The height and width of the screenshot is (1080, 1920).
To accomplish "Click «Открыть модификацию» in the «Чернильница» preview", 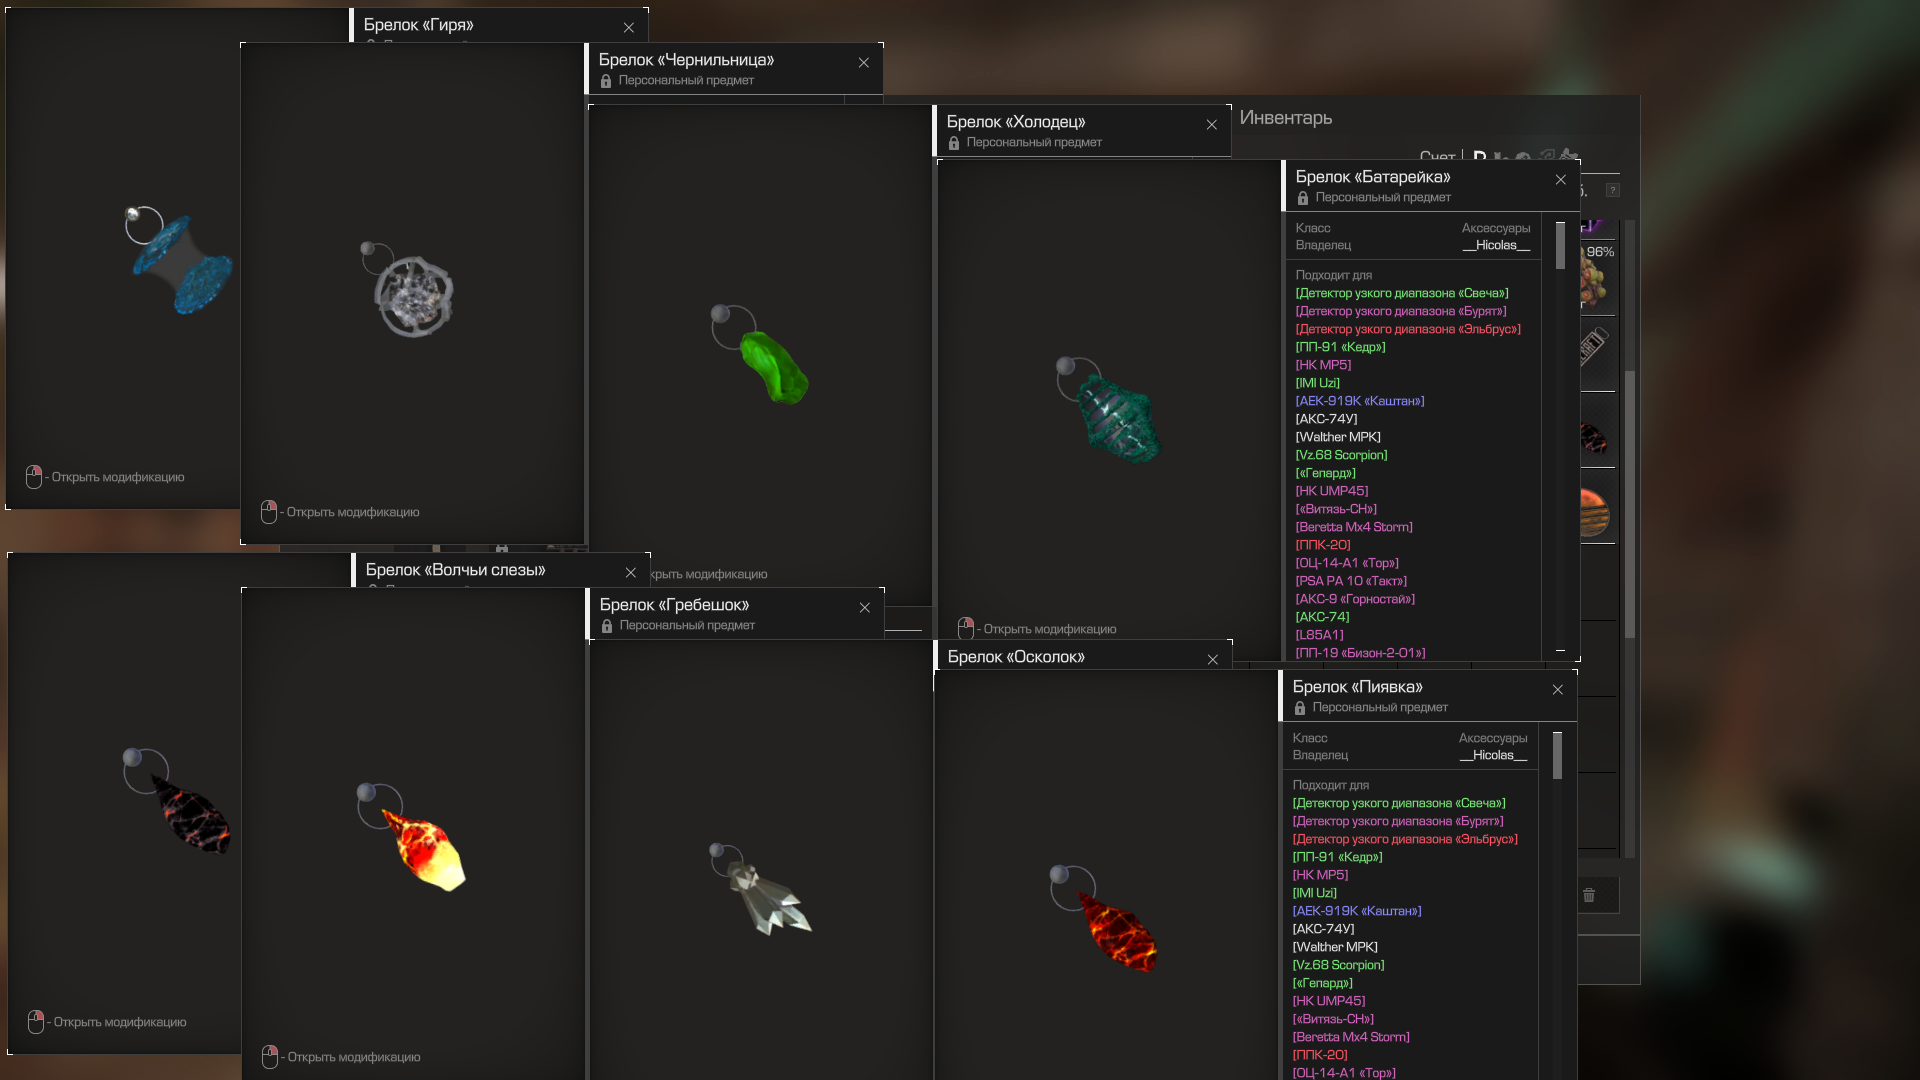I will (x=353, y=513).
